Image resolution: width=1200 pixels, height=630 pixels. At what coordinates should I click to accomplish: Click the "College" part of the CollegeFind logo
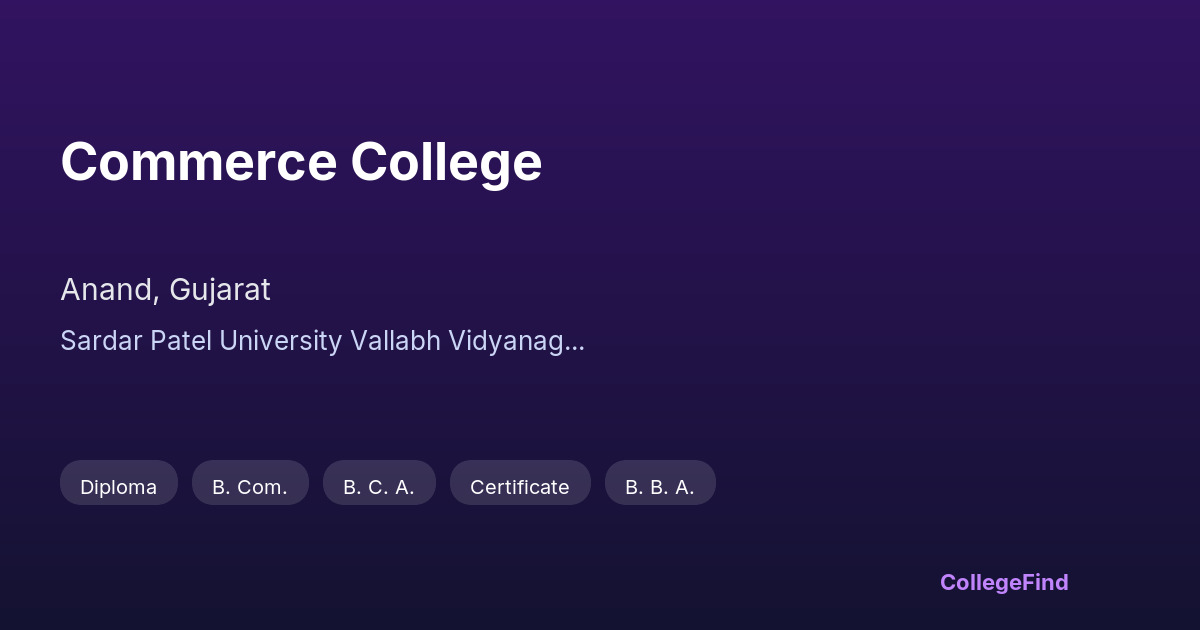point(982,582)
